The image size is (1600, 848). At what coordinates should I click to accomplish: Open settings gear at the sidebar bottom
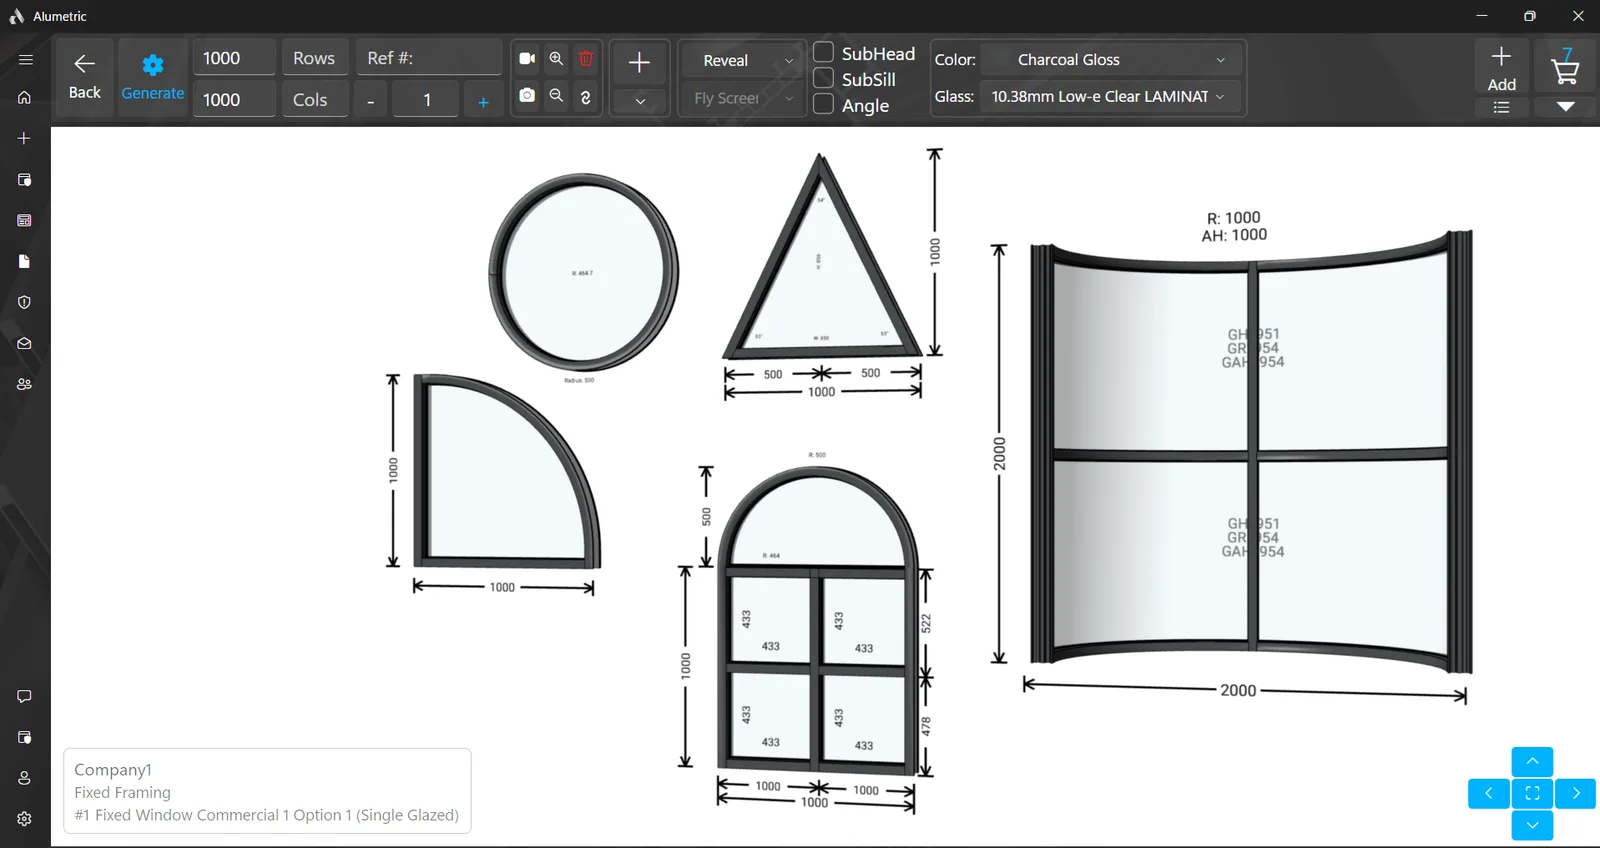(25, 819)
